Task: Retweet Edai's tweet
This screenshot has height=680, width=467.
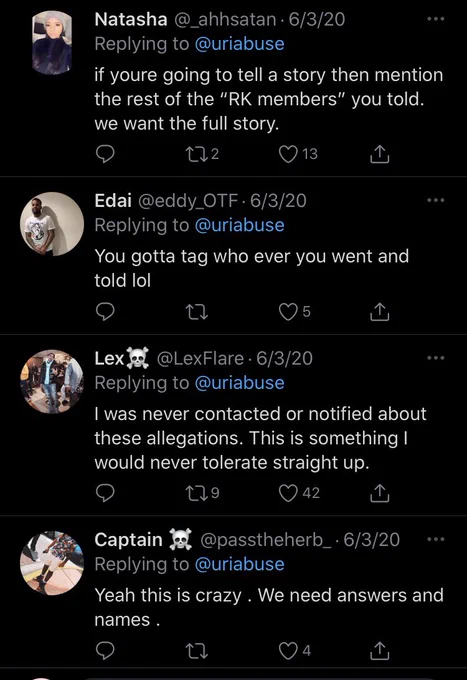Action: pyautogui.click(x=196, y=311)
